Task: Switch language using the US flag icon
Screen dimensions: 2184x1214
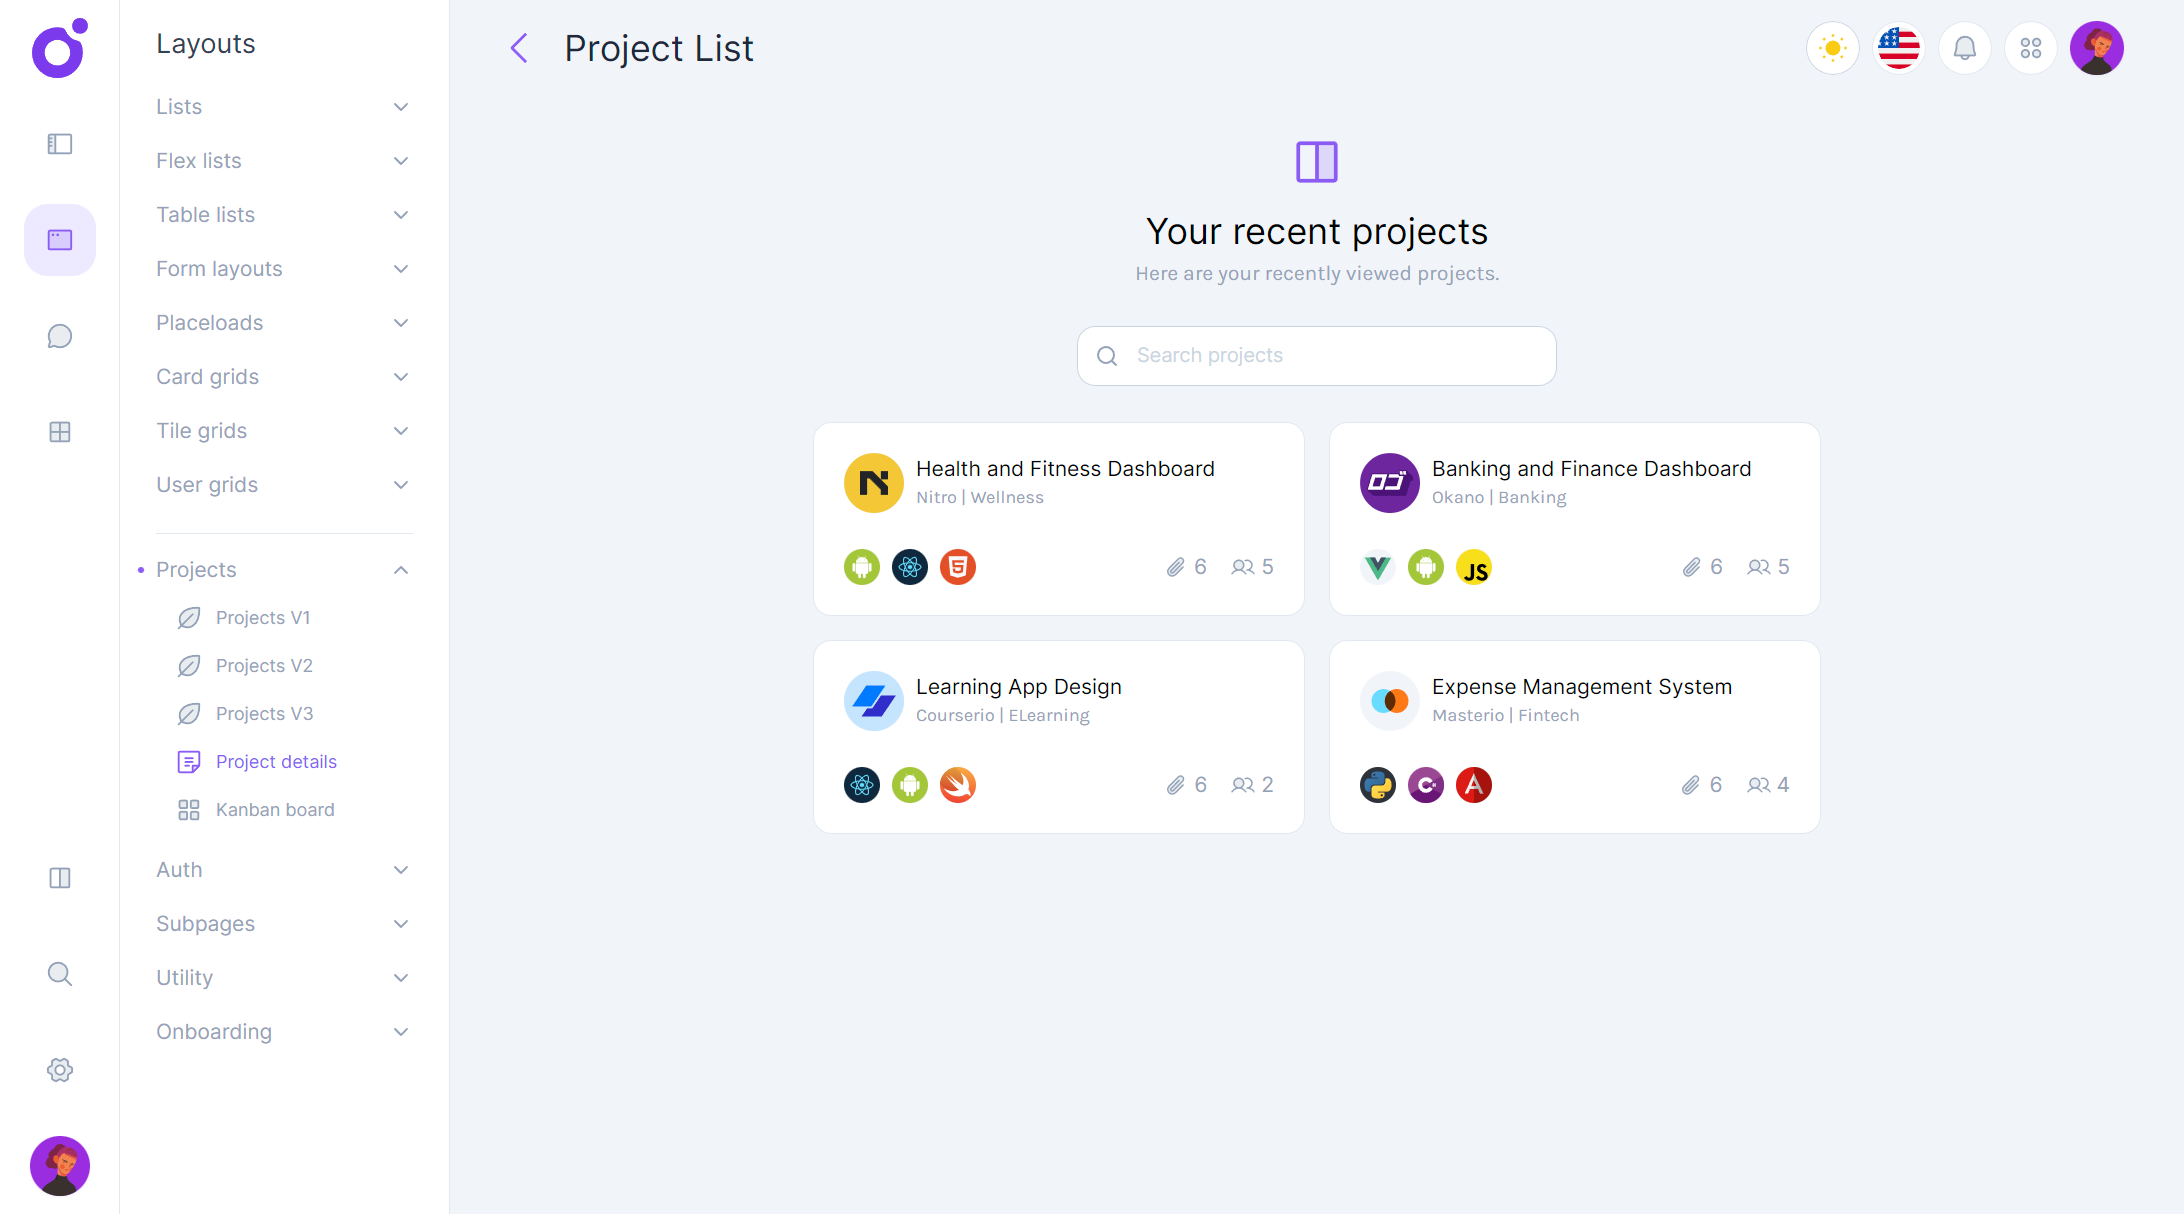Action: point(1898,47)
